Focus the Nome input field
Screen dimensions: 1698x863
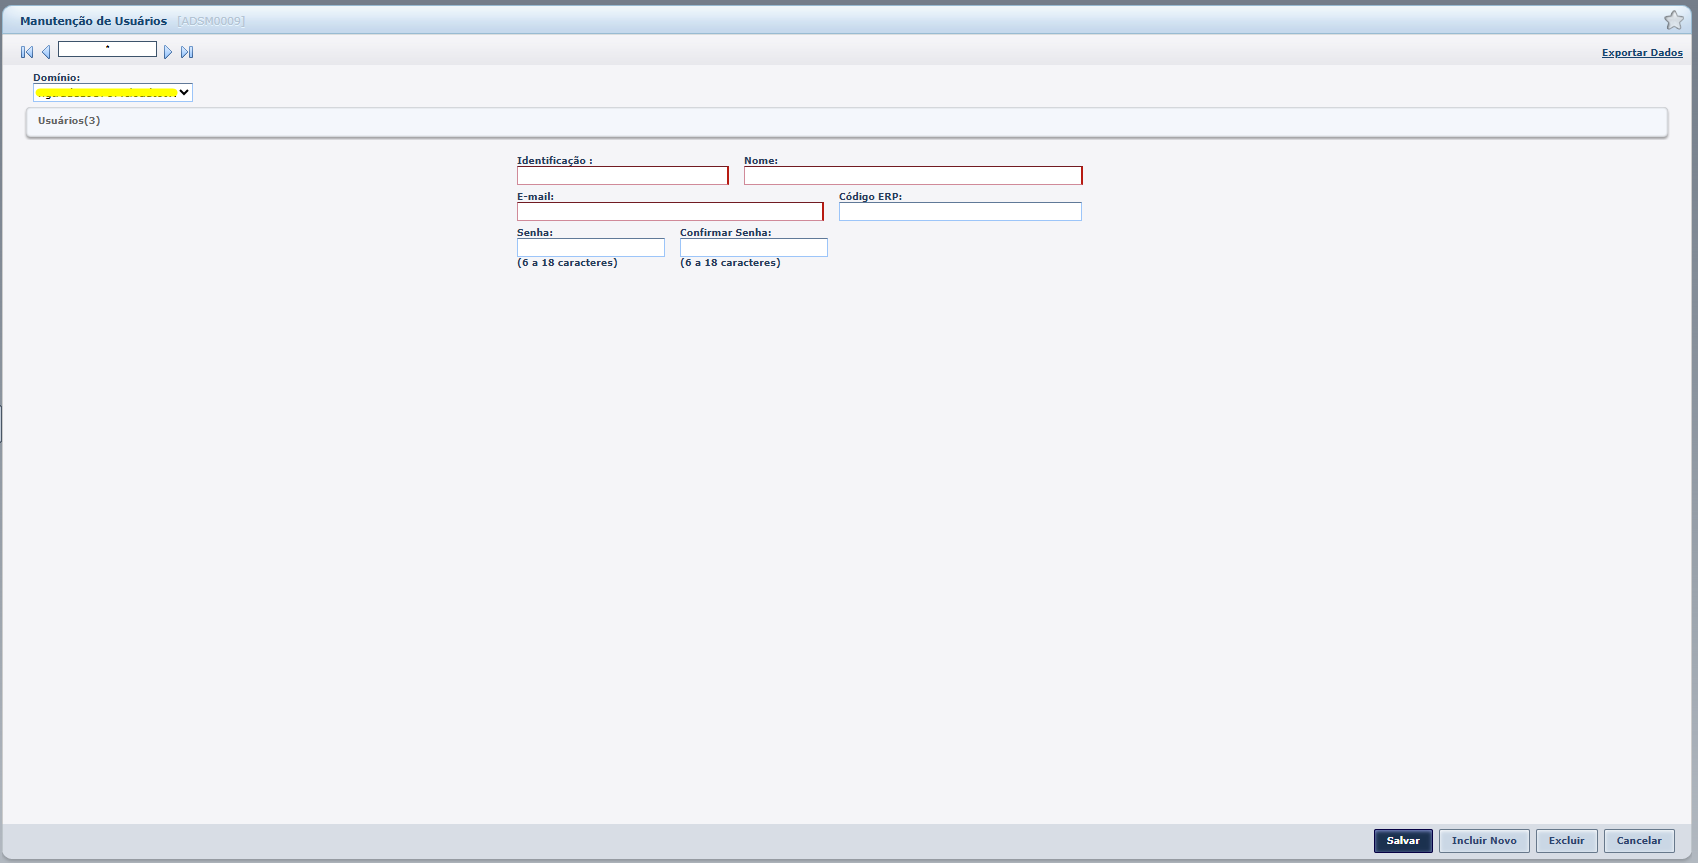coord(913,176)
